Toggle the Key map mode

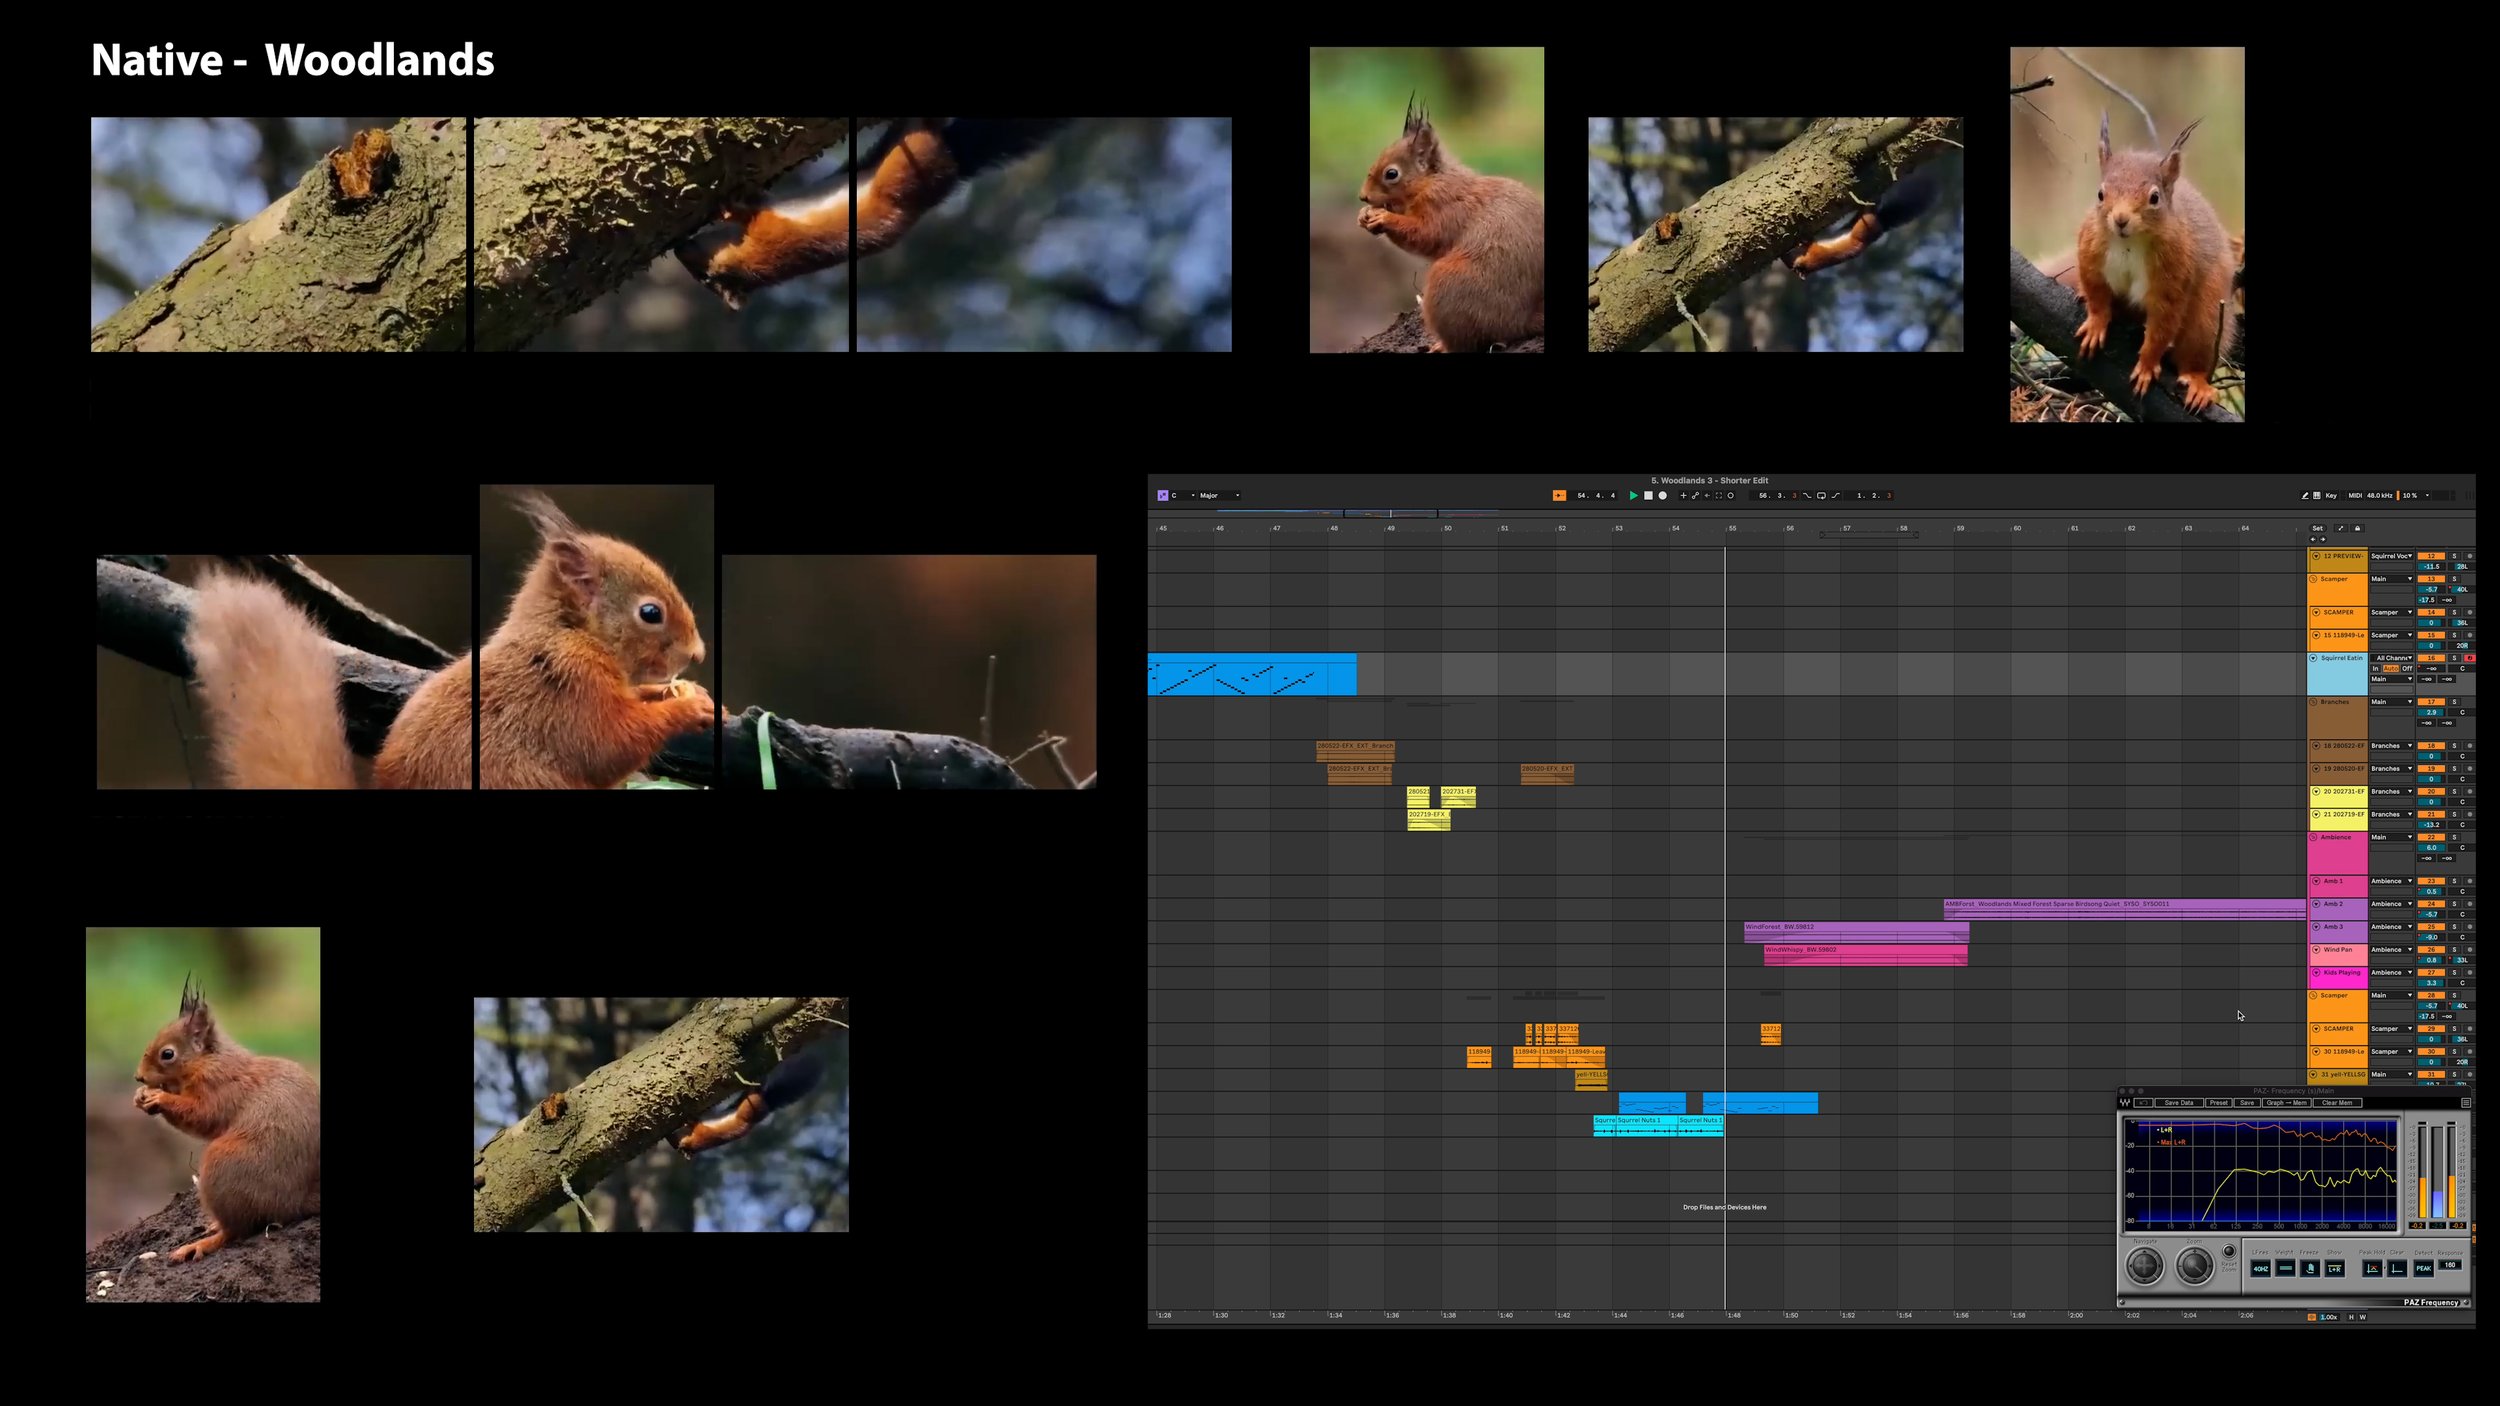click(x=2331, y=495)
